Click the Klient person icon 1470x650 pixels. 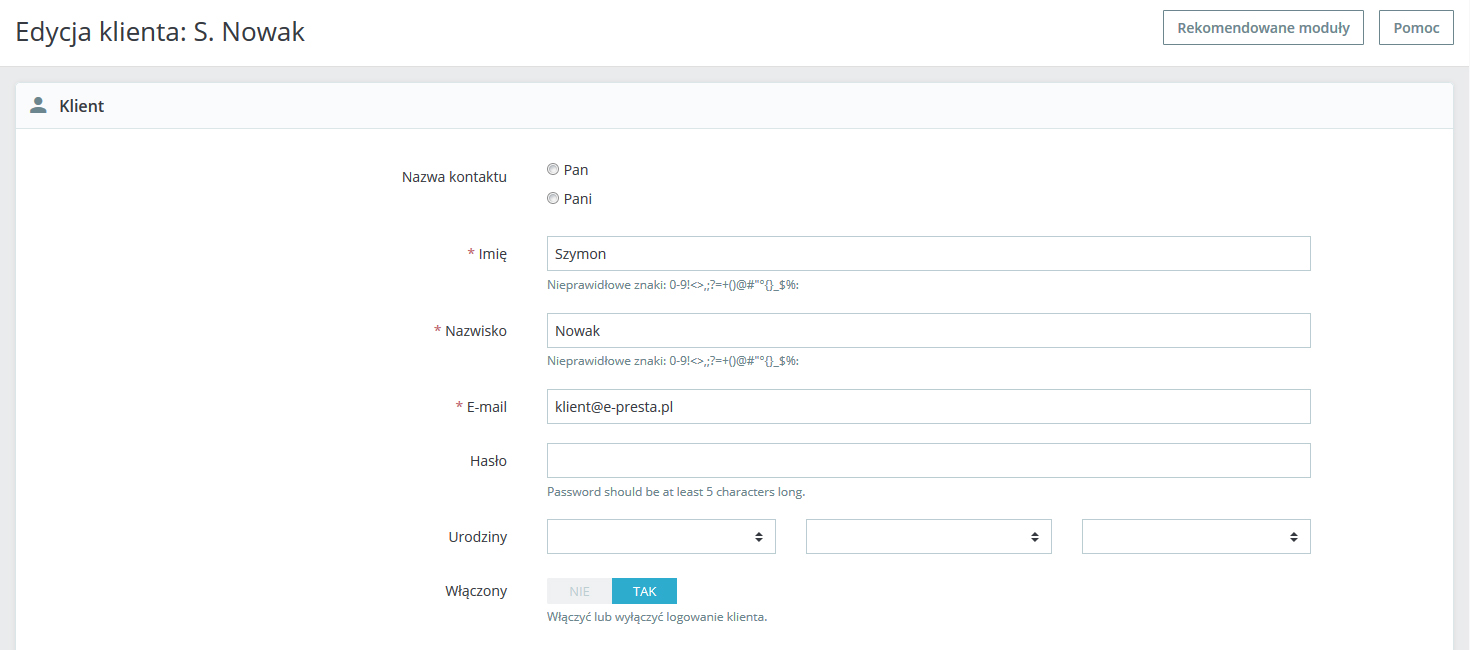coord(39,105)
